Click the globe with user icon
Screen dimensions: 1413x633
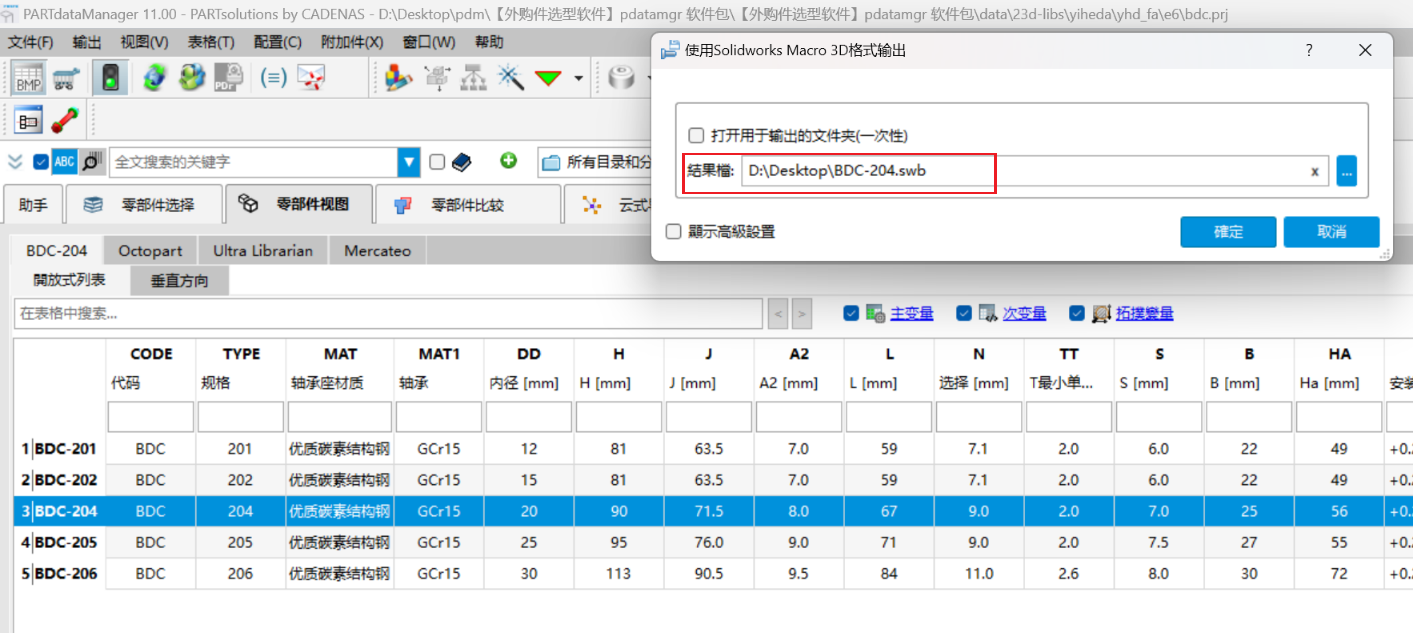point(192,78)
